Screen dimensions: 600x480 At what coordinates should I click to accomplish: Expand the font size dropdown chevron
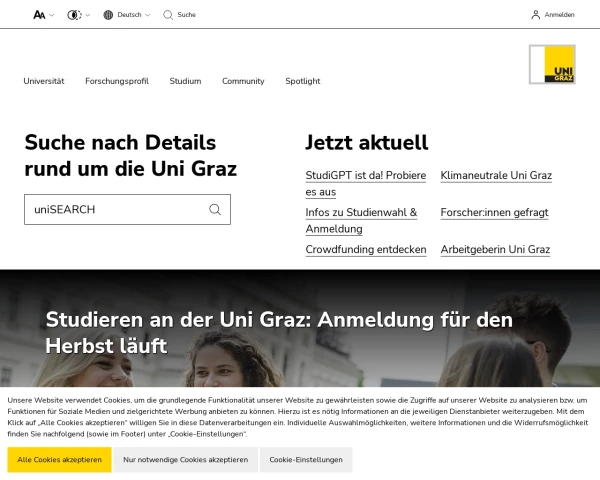[x=52, y=15]
